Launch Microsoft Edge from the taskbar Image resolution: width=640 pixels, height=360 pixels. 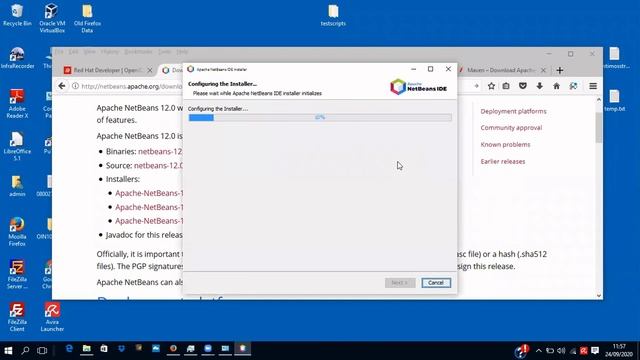pyautogui.click(x=69, y=349)
